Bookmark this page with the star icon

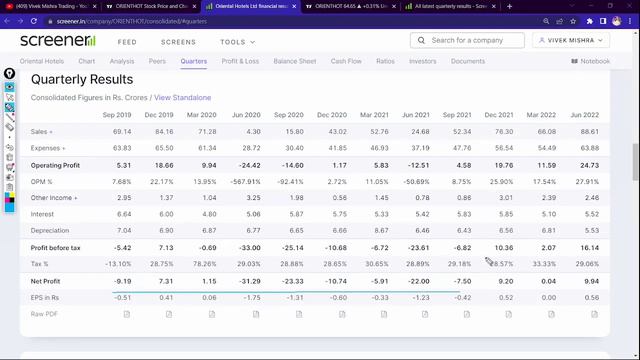(x=573, y=21)
